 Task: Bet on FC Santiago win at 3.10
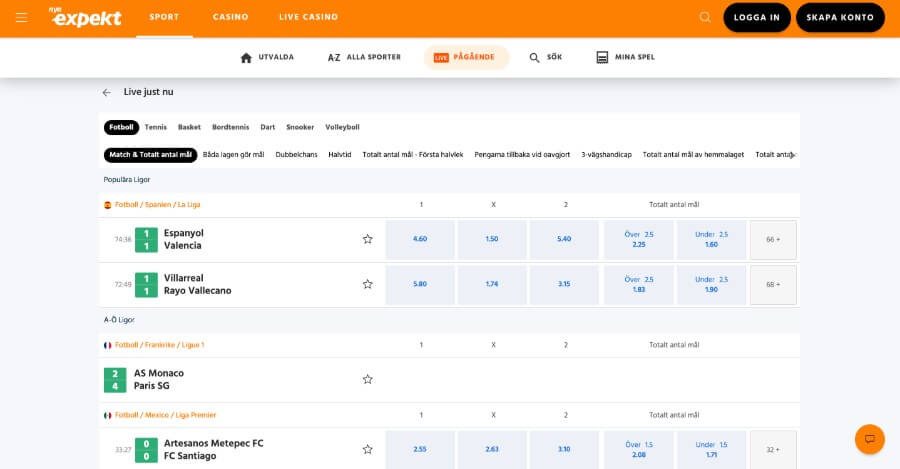(x=564, y=449)
